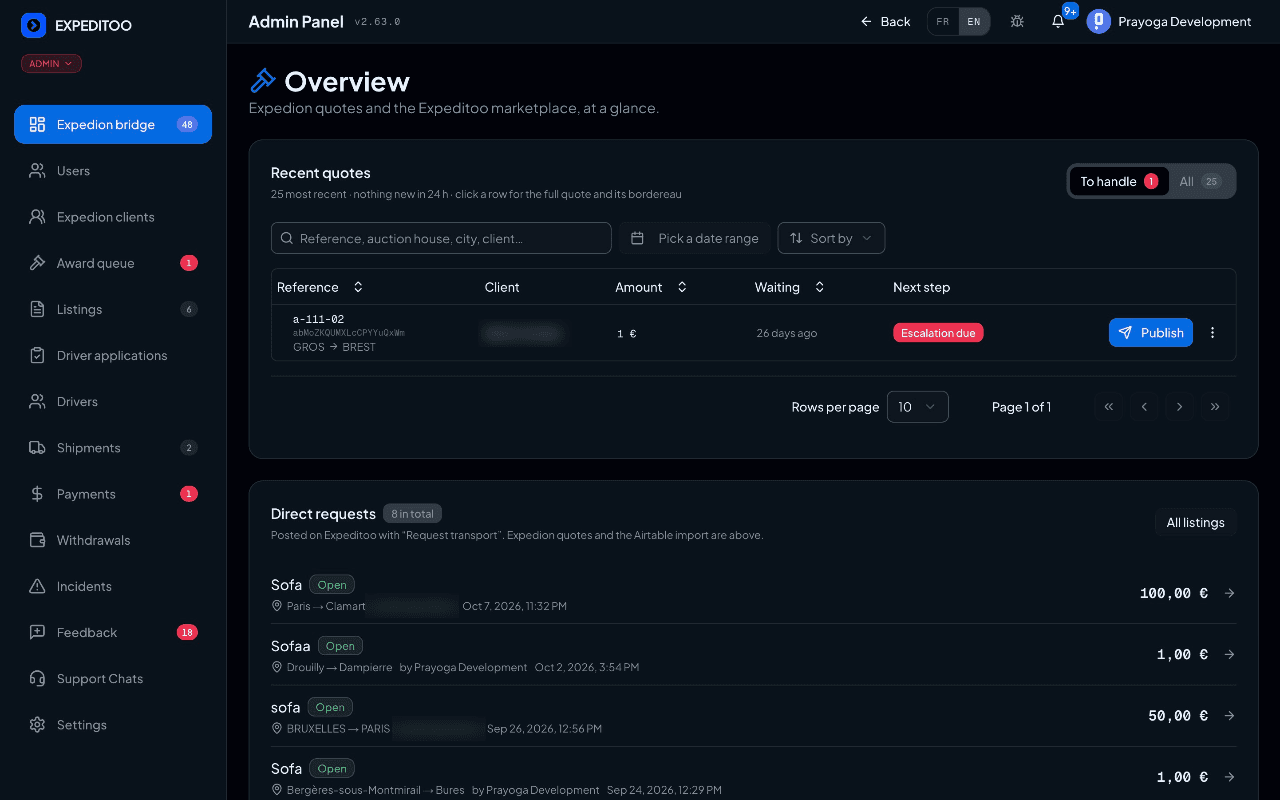This screenshot has height=800, width=1280.
Task: Click the Escalation due badge
Action: click(938, 333)
